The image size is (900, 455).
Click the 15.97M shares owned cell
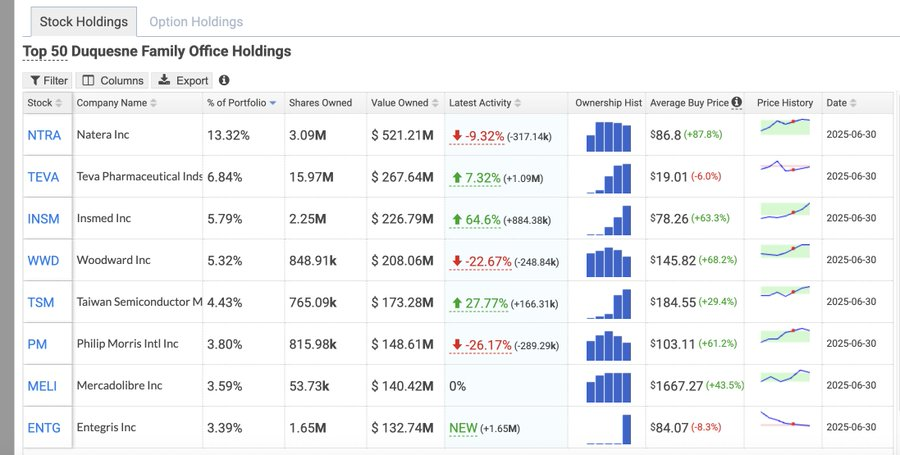312,177
